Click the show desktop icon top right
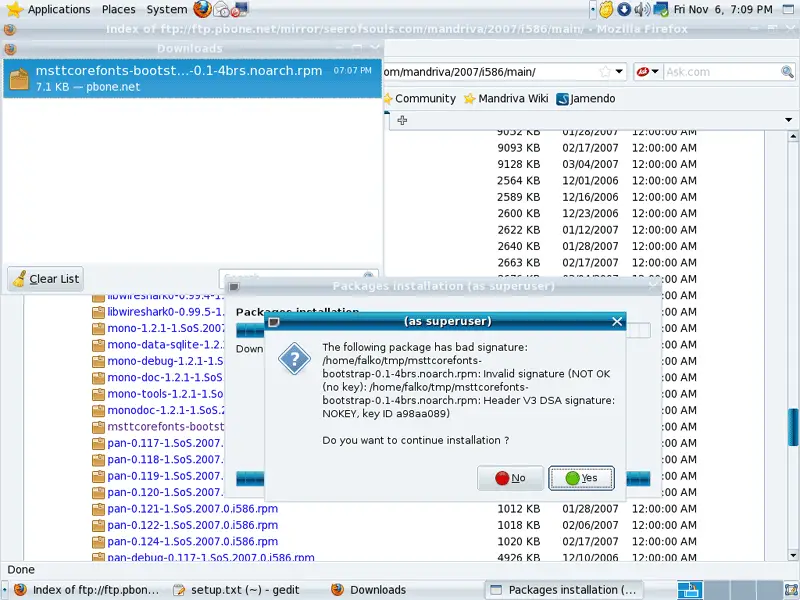The width and height of the screenshot is (800, 600). point(788,9)
